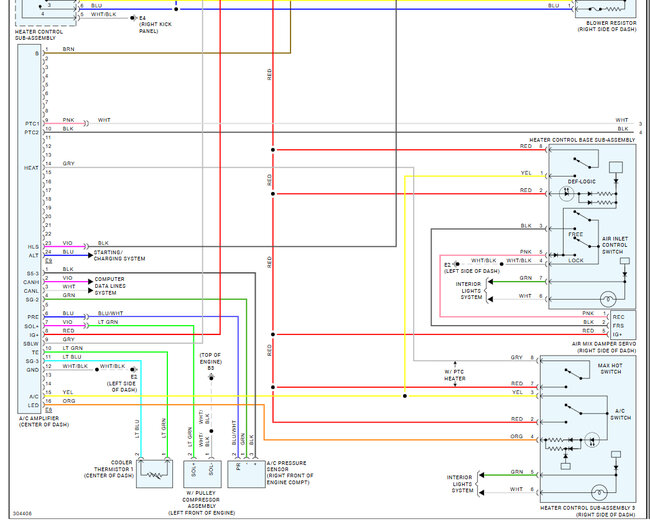
Task: Click the yellow wire splice dot near A/C switch
Action: pos(405,396)
